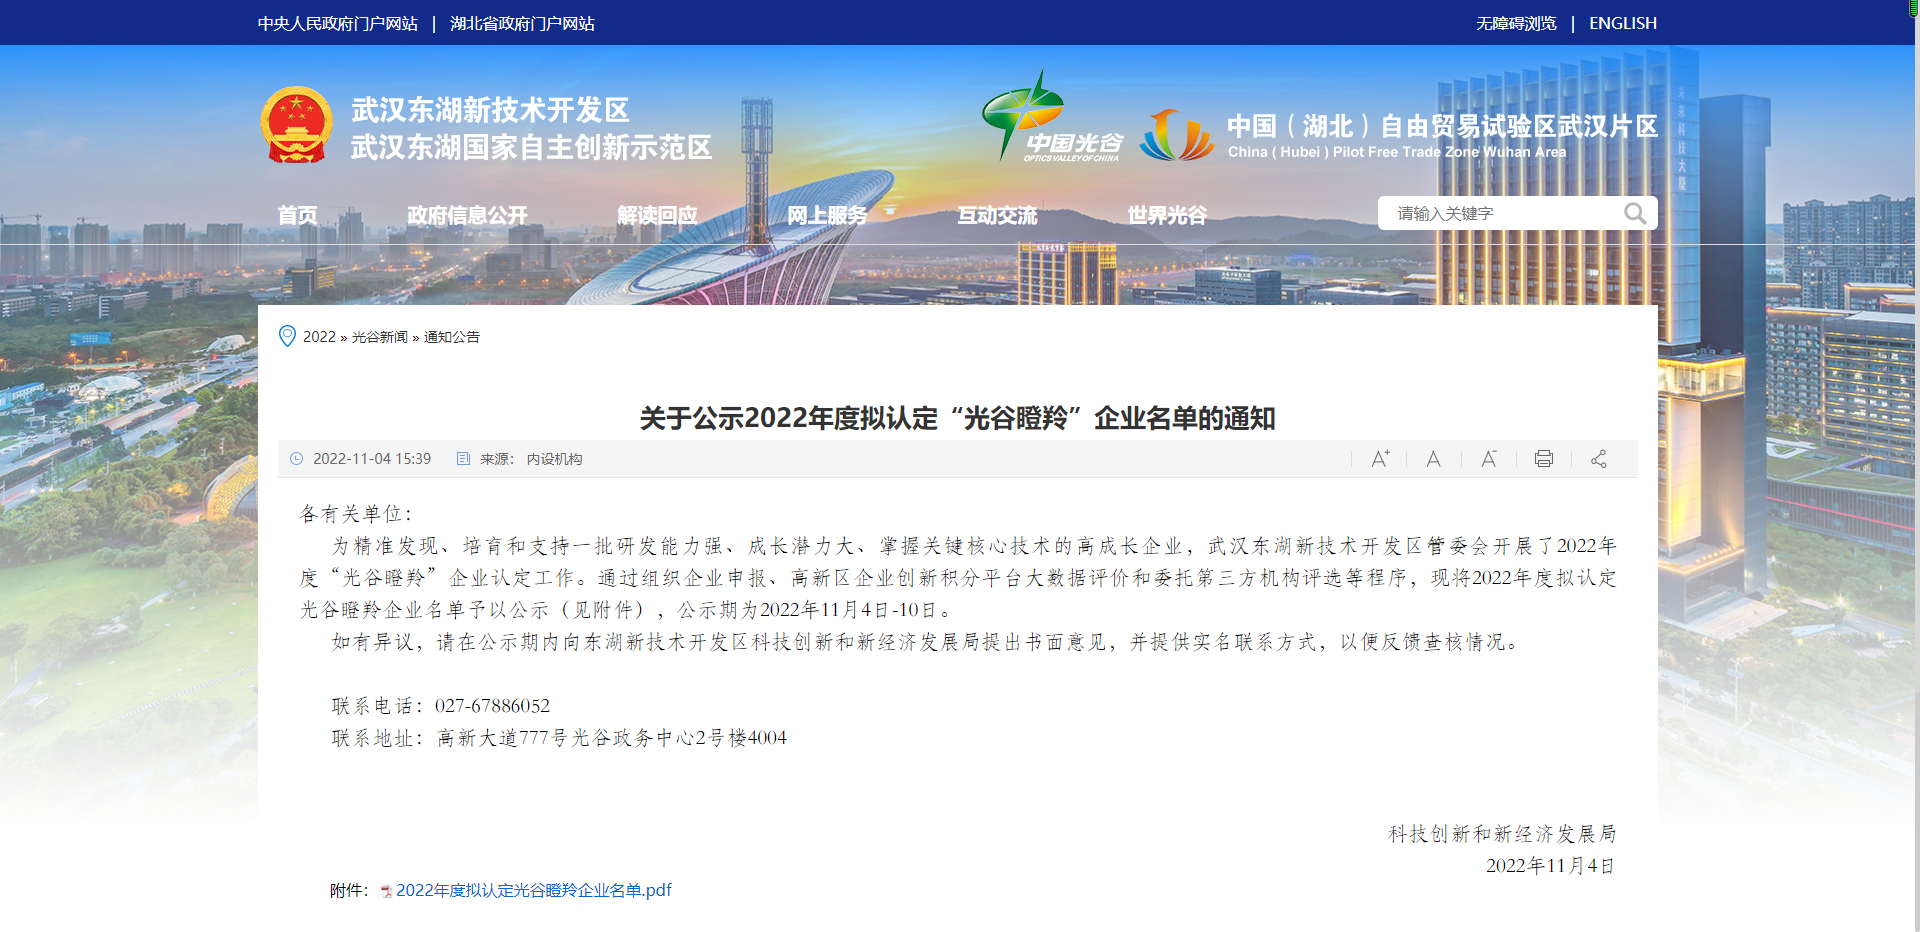Print the article using printer icon
Viewport: 1920px width, 932px height.
click(1544, 459)
